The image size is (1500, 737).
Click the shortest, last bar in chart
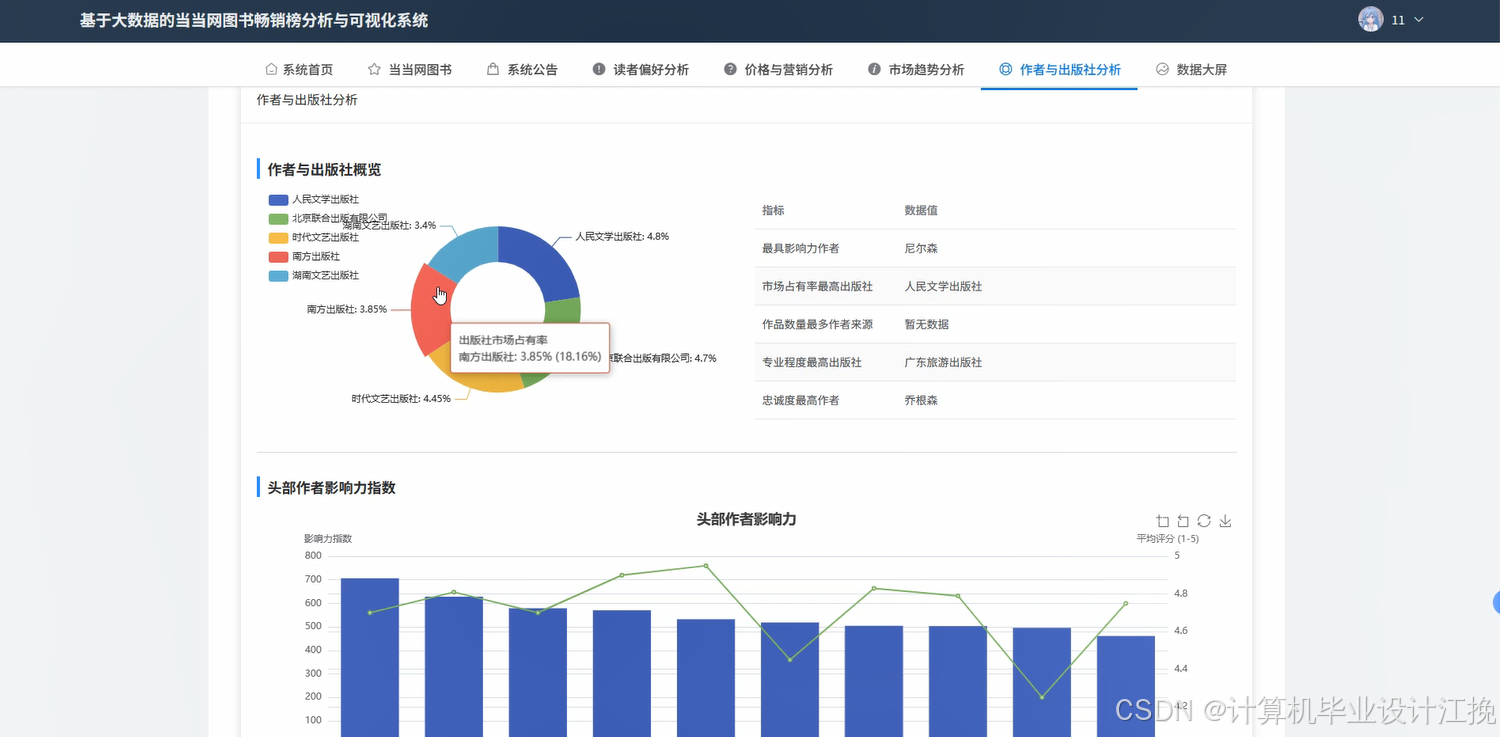1126,686
